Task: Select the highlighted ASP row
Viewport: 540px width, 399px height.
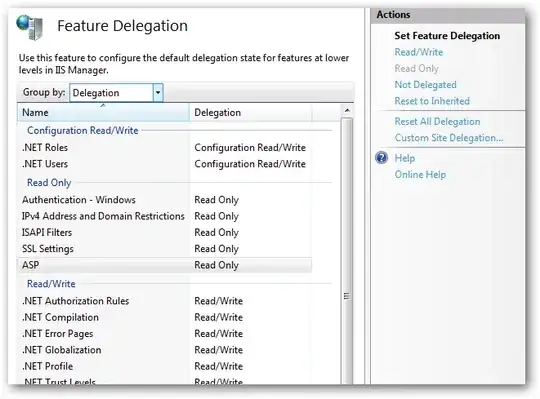Action: coord(165,265)
